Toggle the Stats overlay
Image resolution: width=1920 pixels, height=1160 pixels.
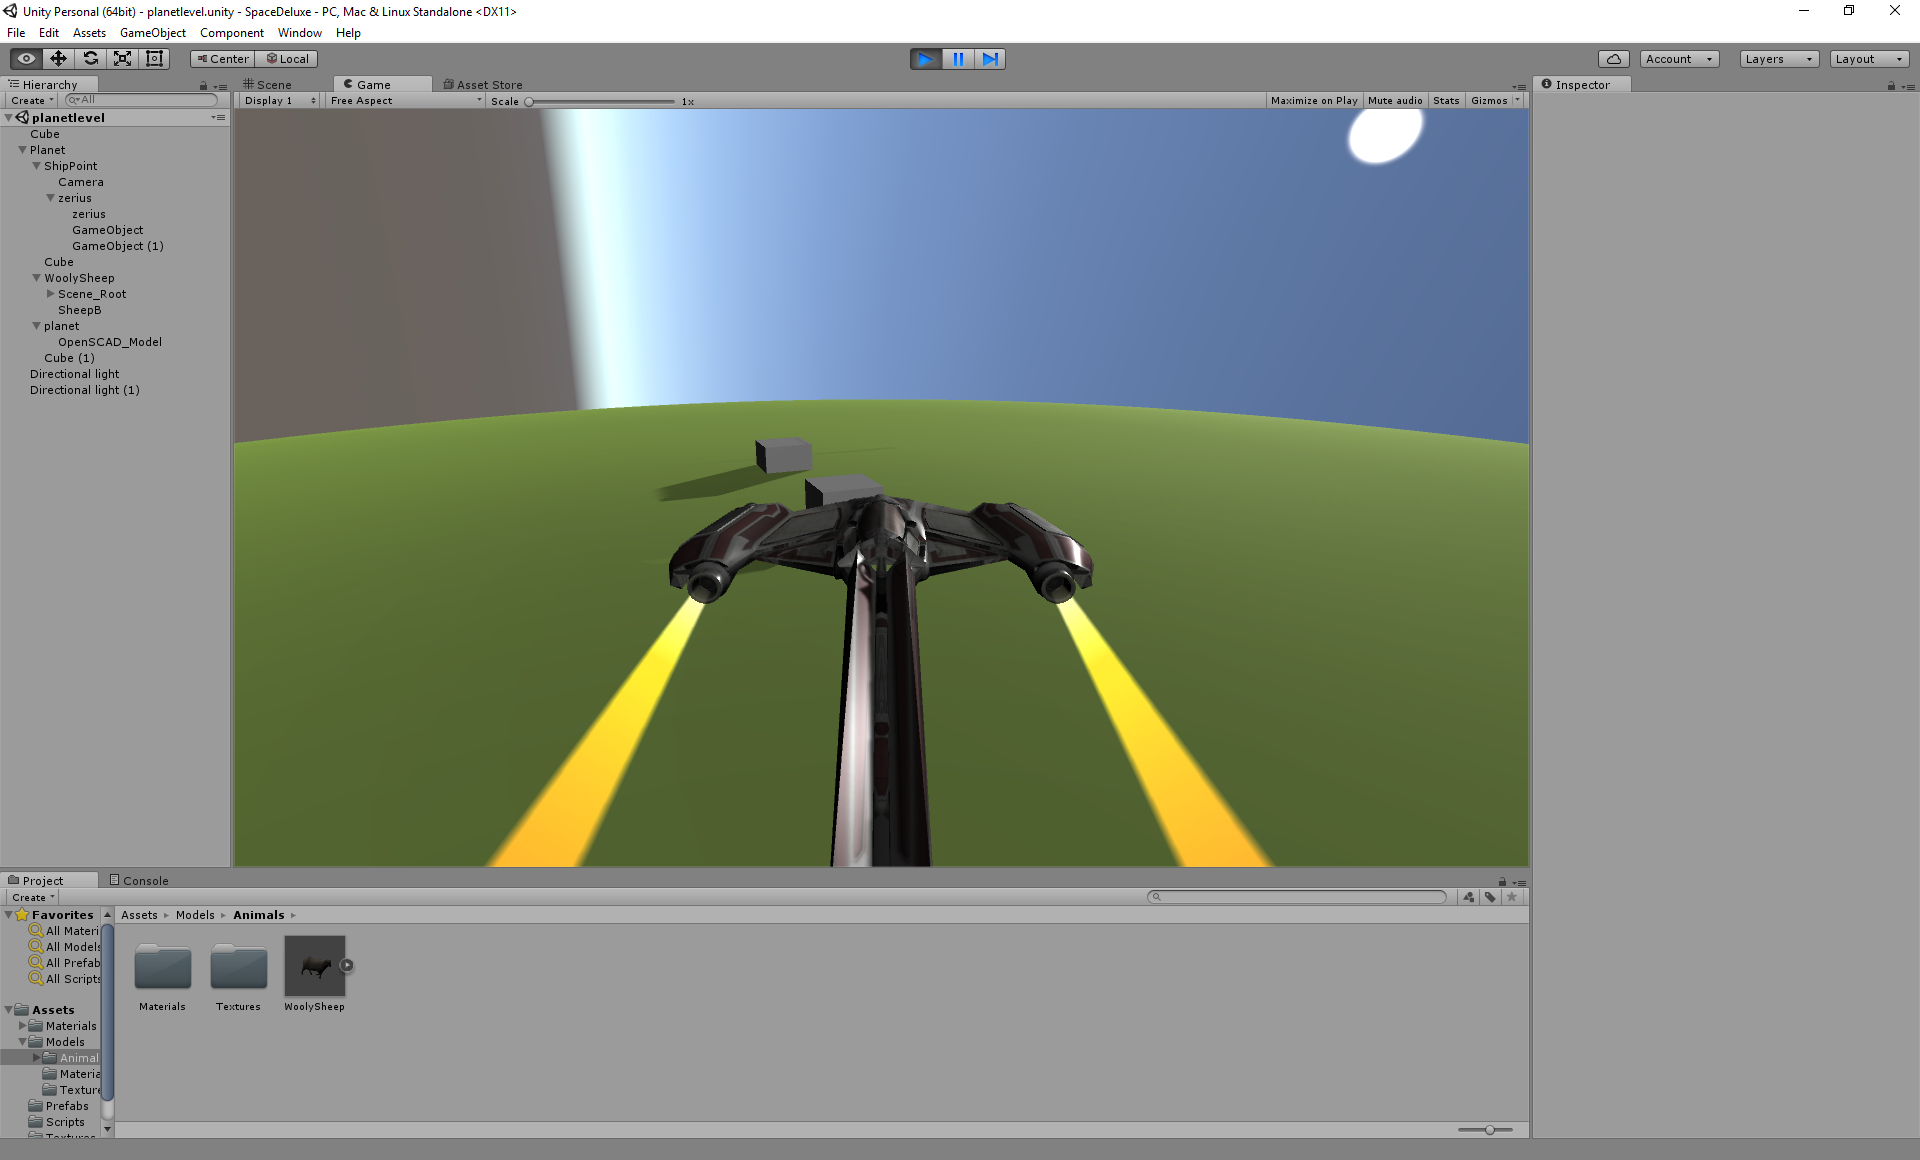tap(1446, 101)
